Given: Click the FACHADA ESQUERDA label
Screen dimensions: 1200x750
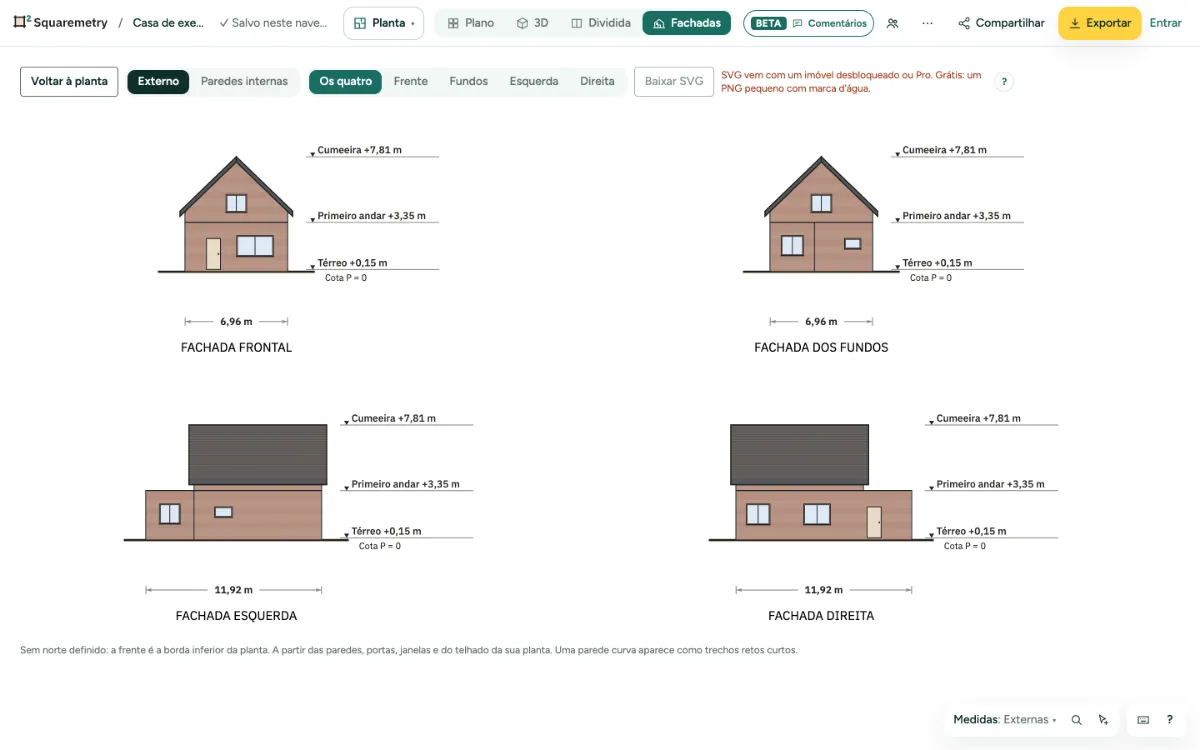Looking at the screenshot, I should click(x=236, y=616).
